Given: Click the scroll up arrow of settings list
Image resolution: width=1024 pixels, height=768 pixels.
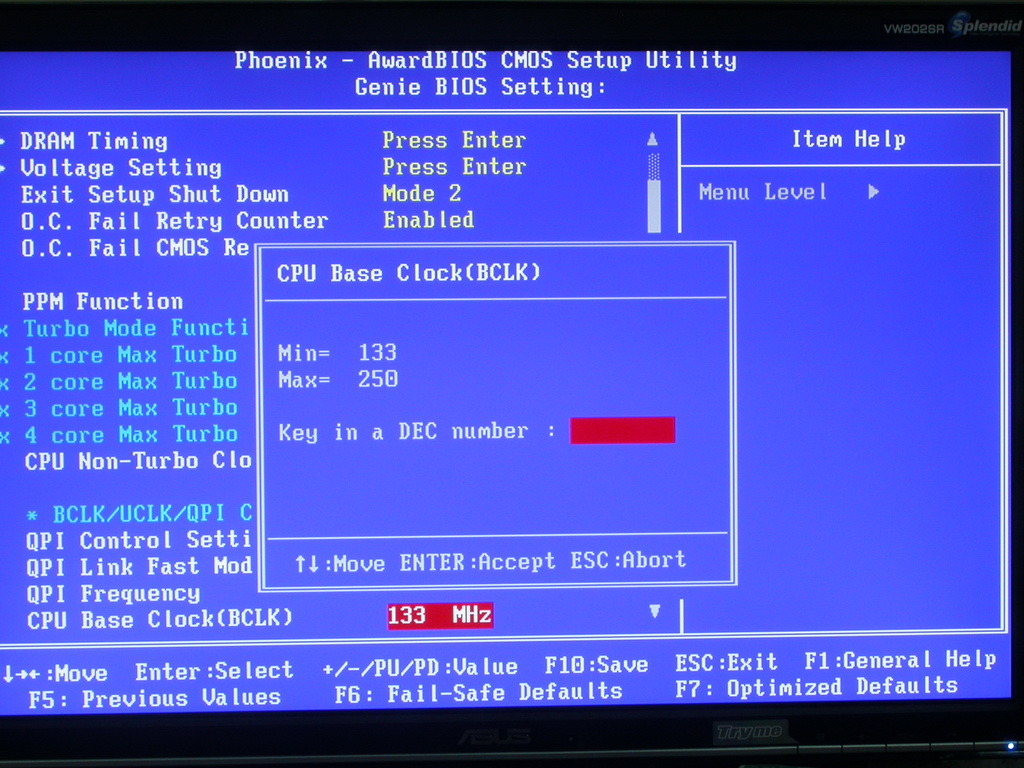Looking at the screenshot, I should [652, 139].
